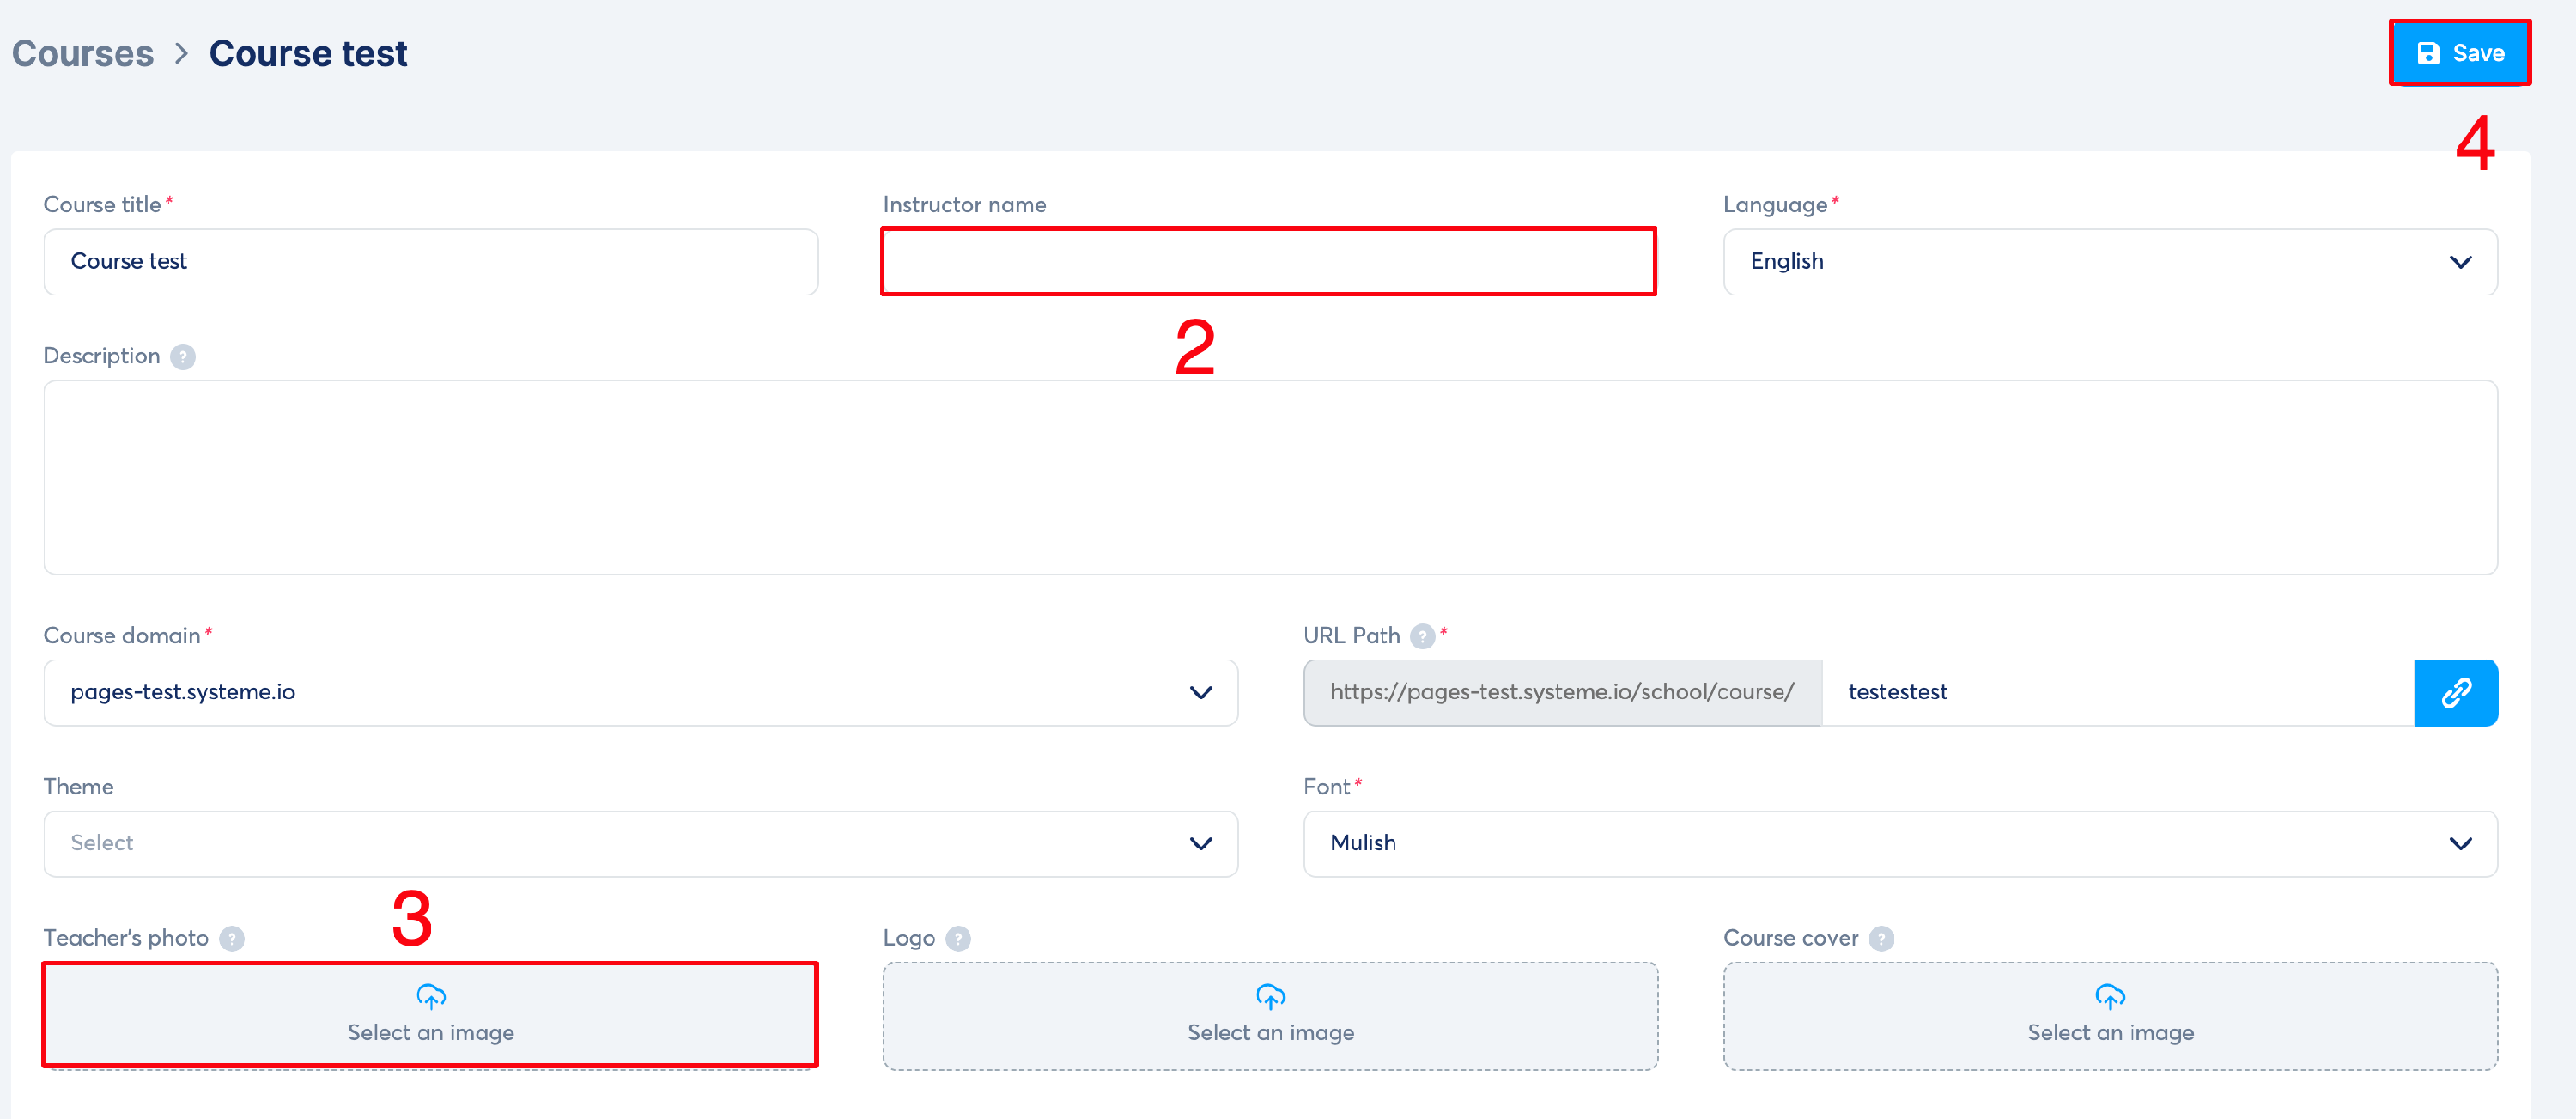Click the Teacher's photo upload cloud icon
The width and height of the screenshot is (2576, 1119).
point(431,996)
